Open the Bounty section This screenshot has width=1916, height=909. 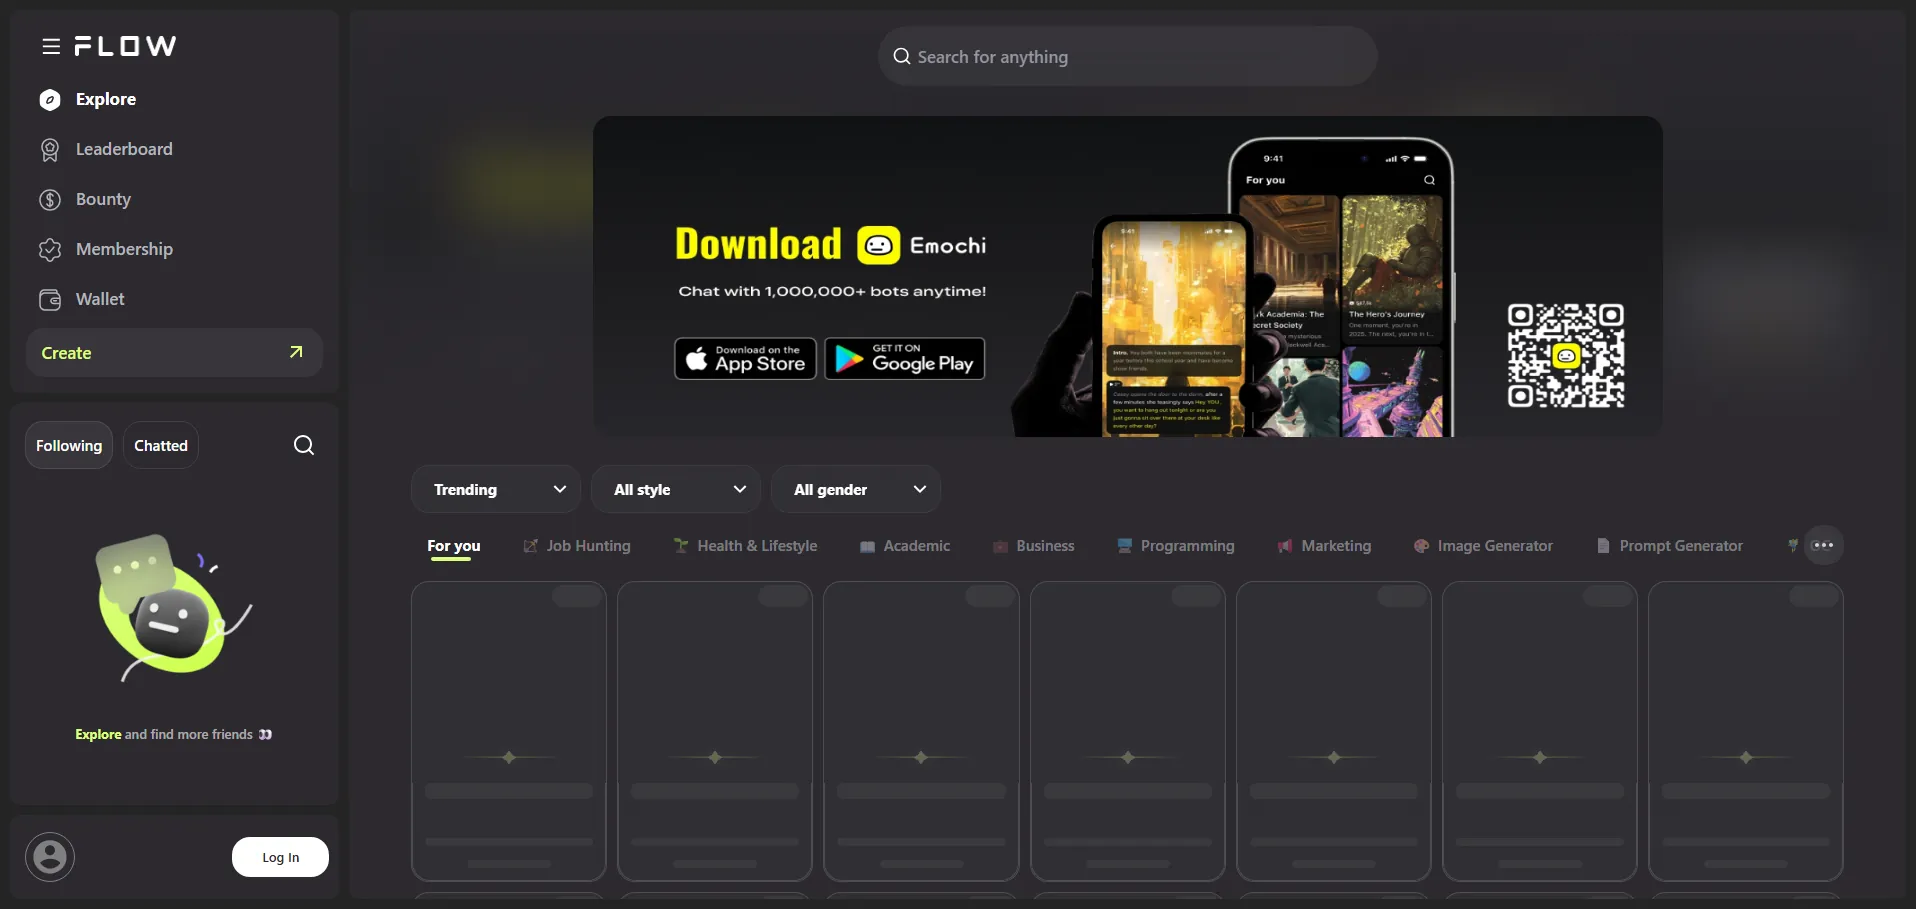click(102, 199)
